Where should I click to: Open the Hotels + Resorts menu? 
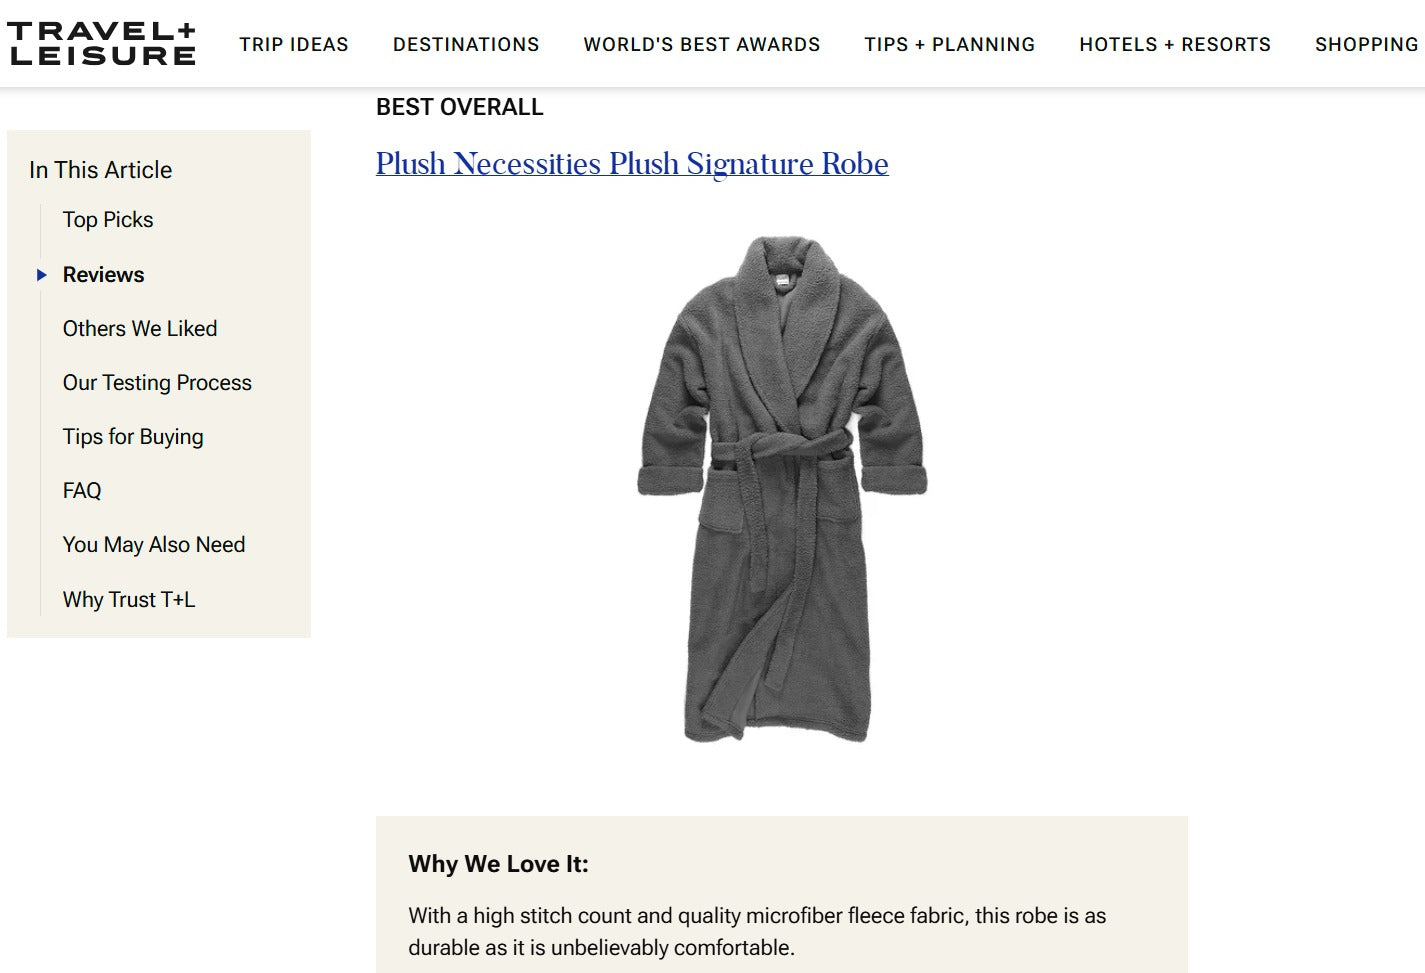(x=1175, y=45)
